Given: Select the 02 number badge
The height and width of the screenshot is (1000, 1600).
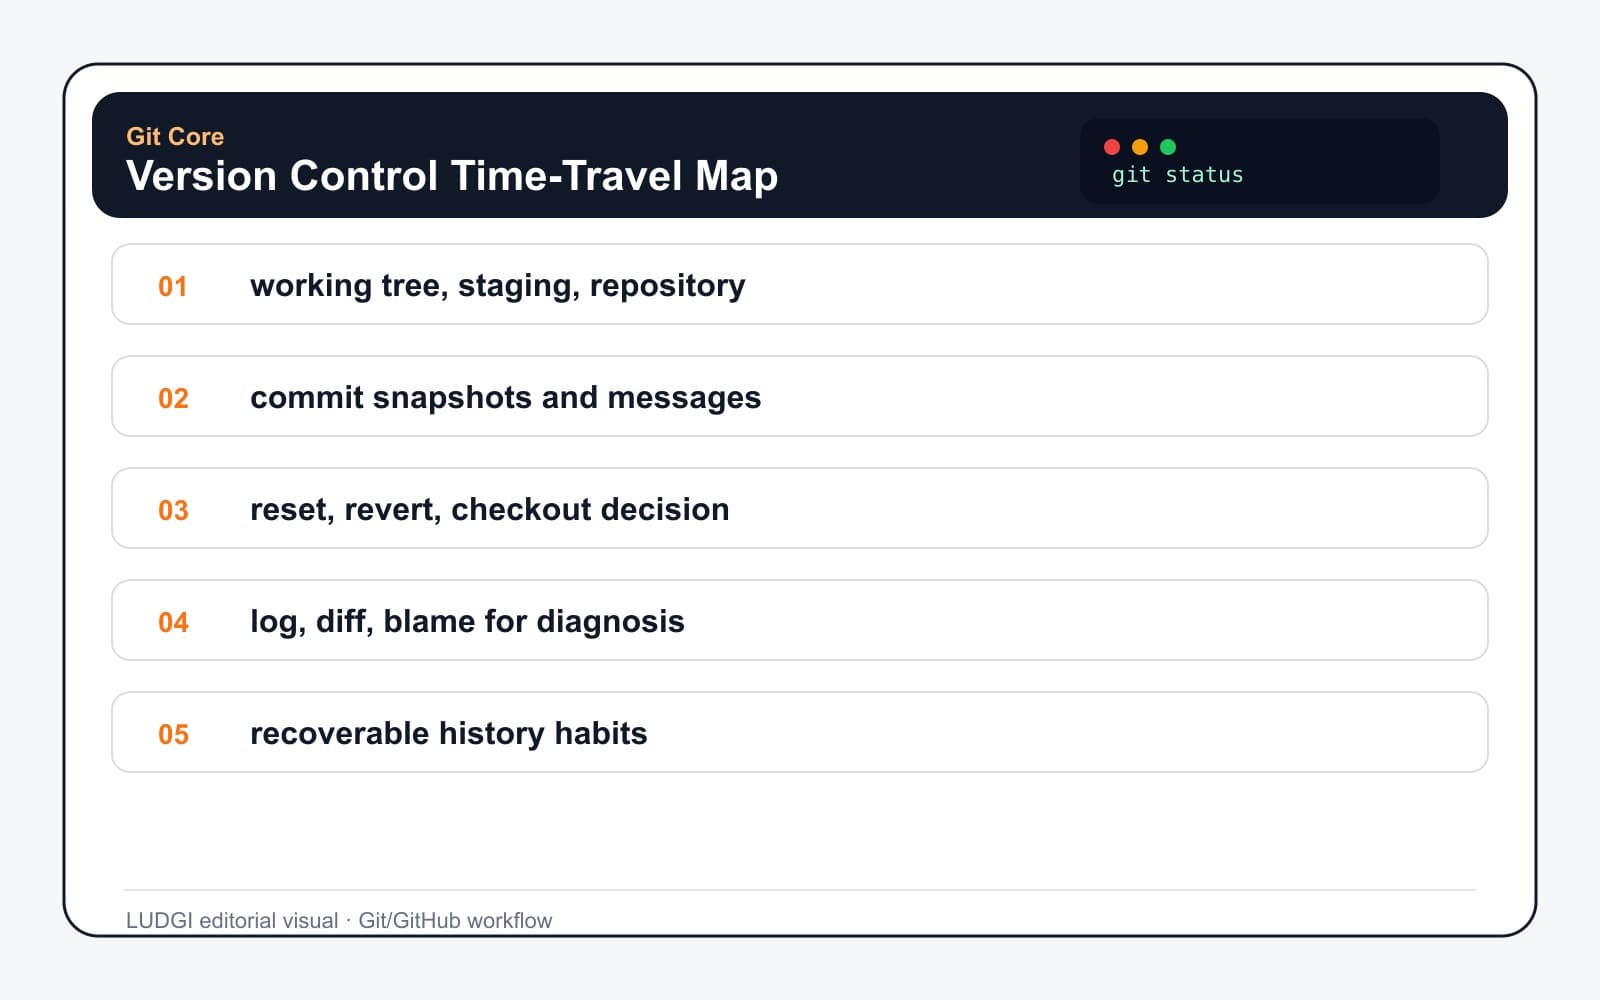Looking at the screenshot, I should click(173, 398).
